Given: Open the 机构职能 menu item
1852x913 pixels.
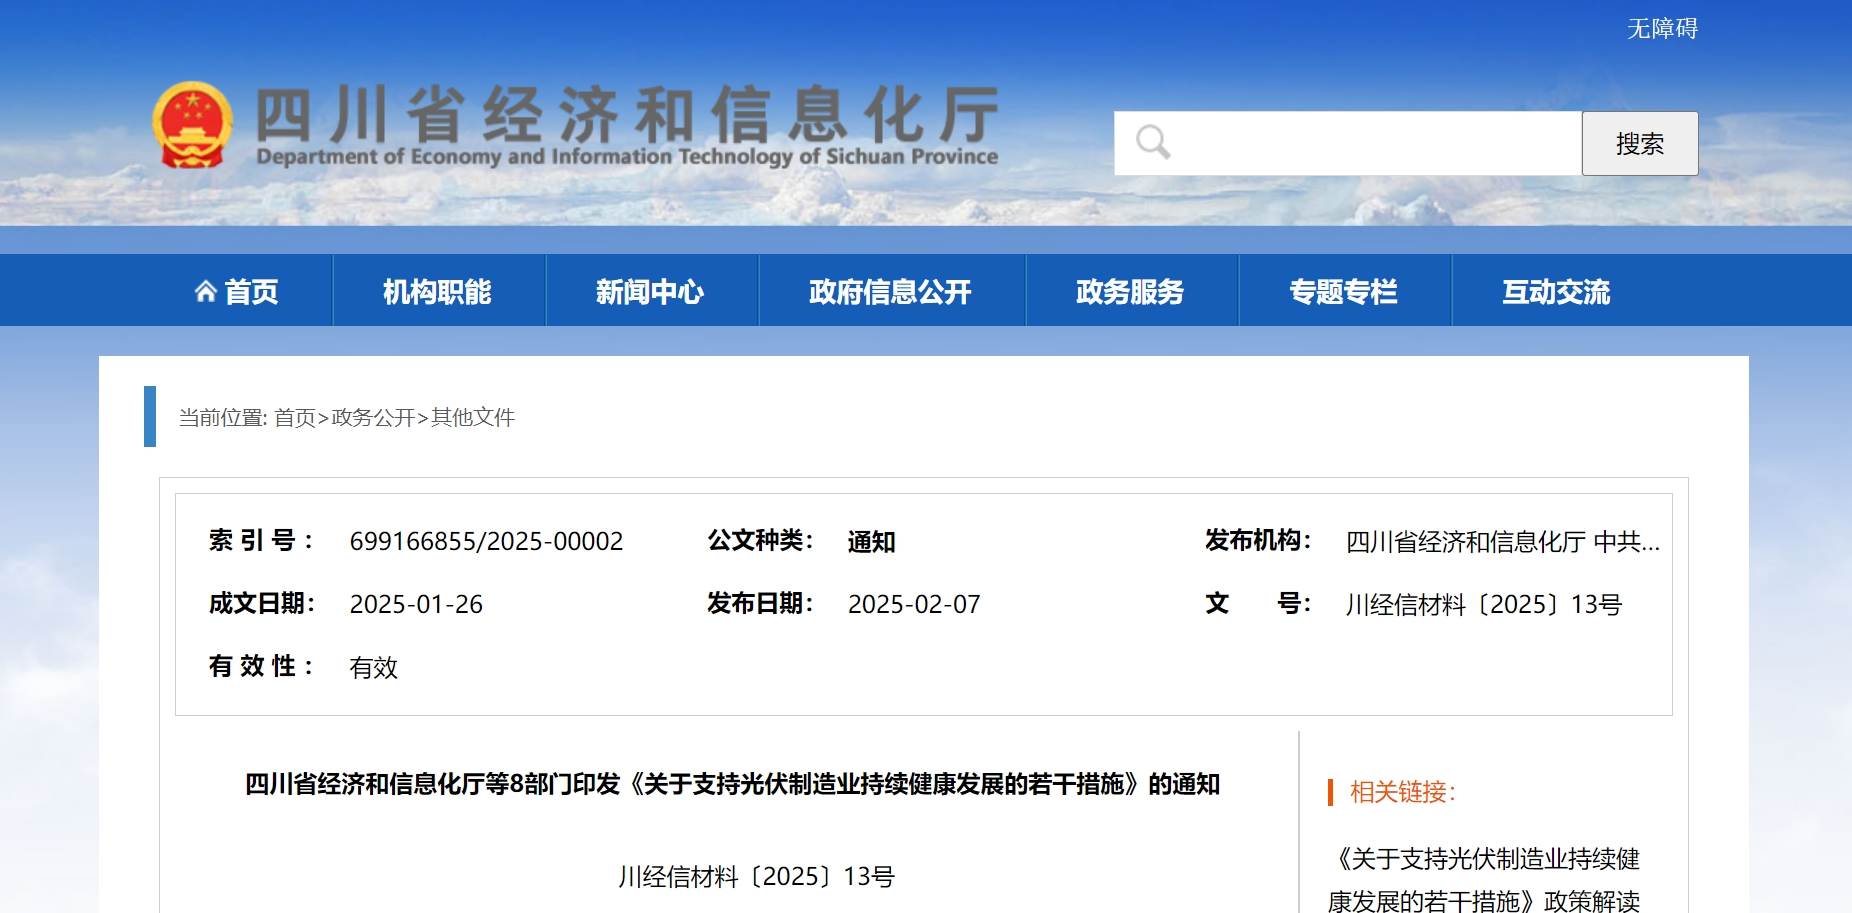Looking at the screenshot, I should (437, 291).
